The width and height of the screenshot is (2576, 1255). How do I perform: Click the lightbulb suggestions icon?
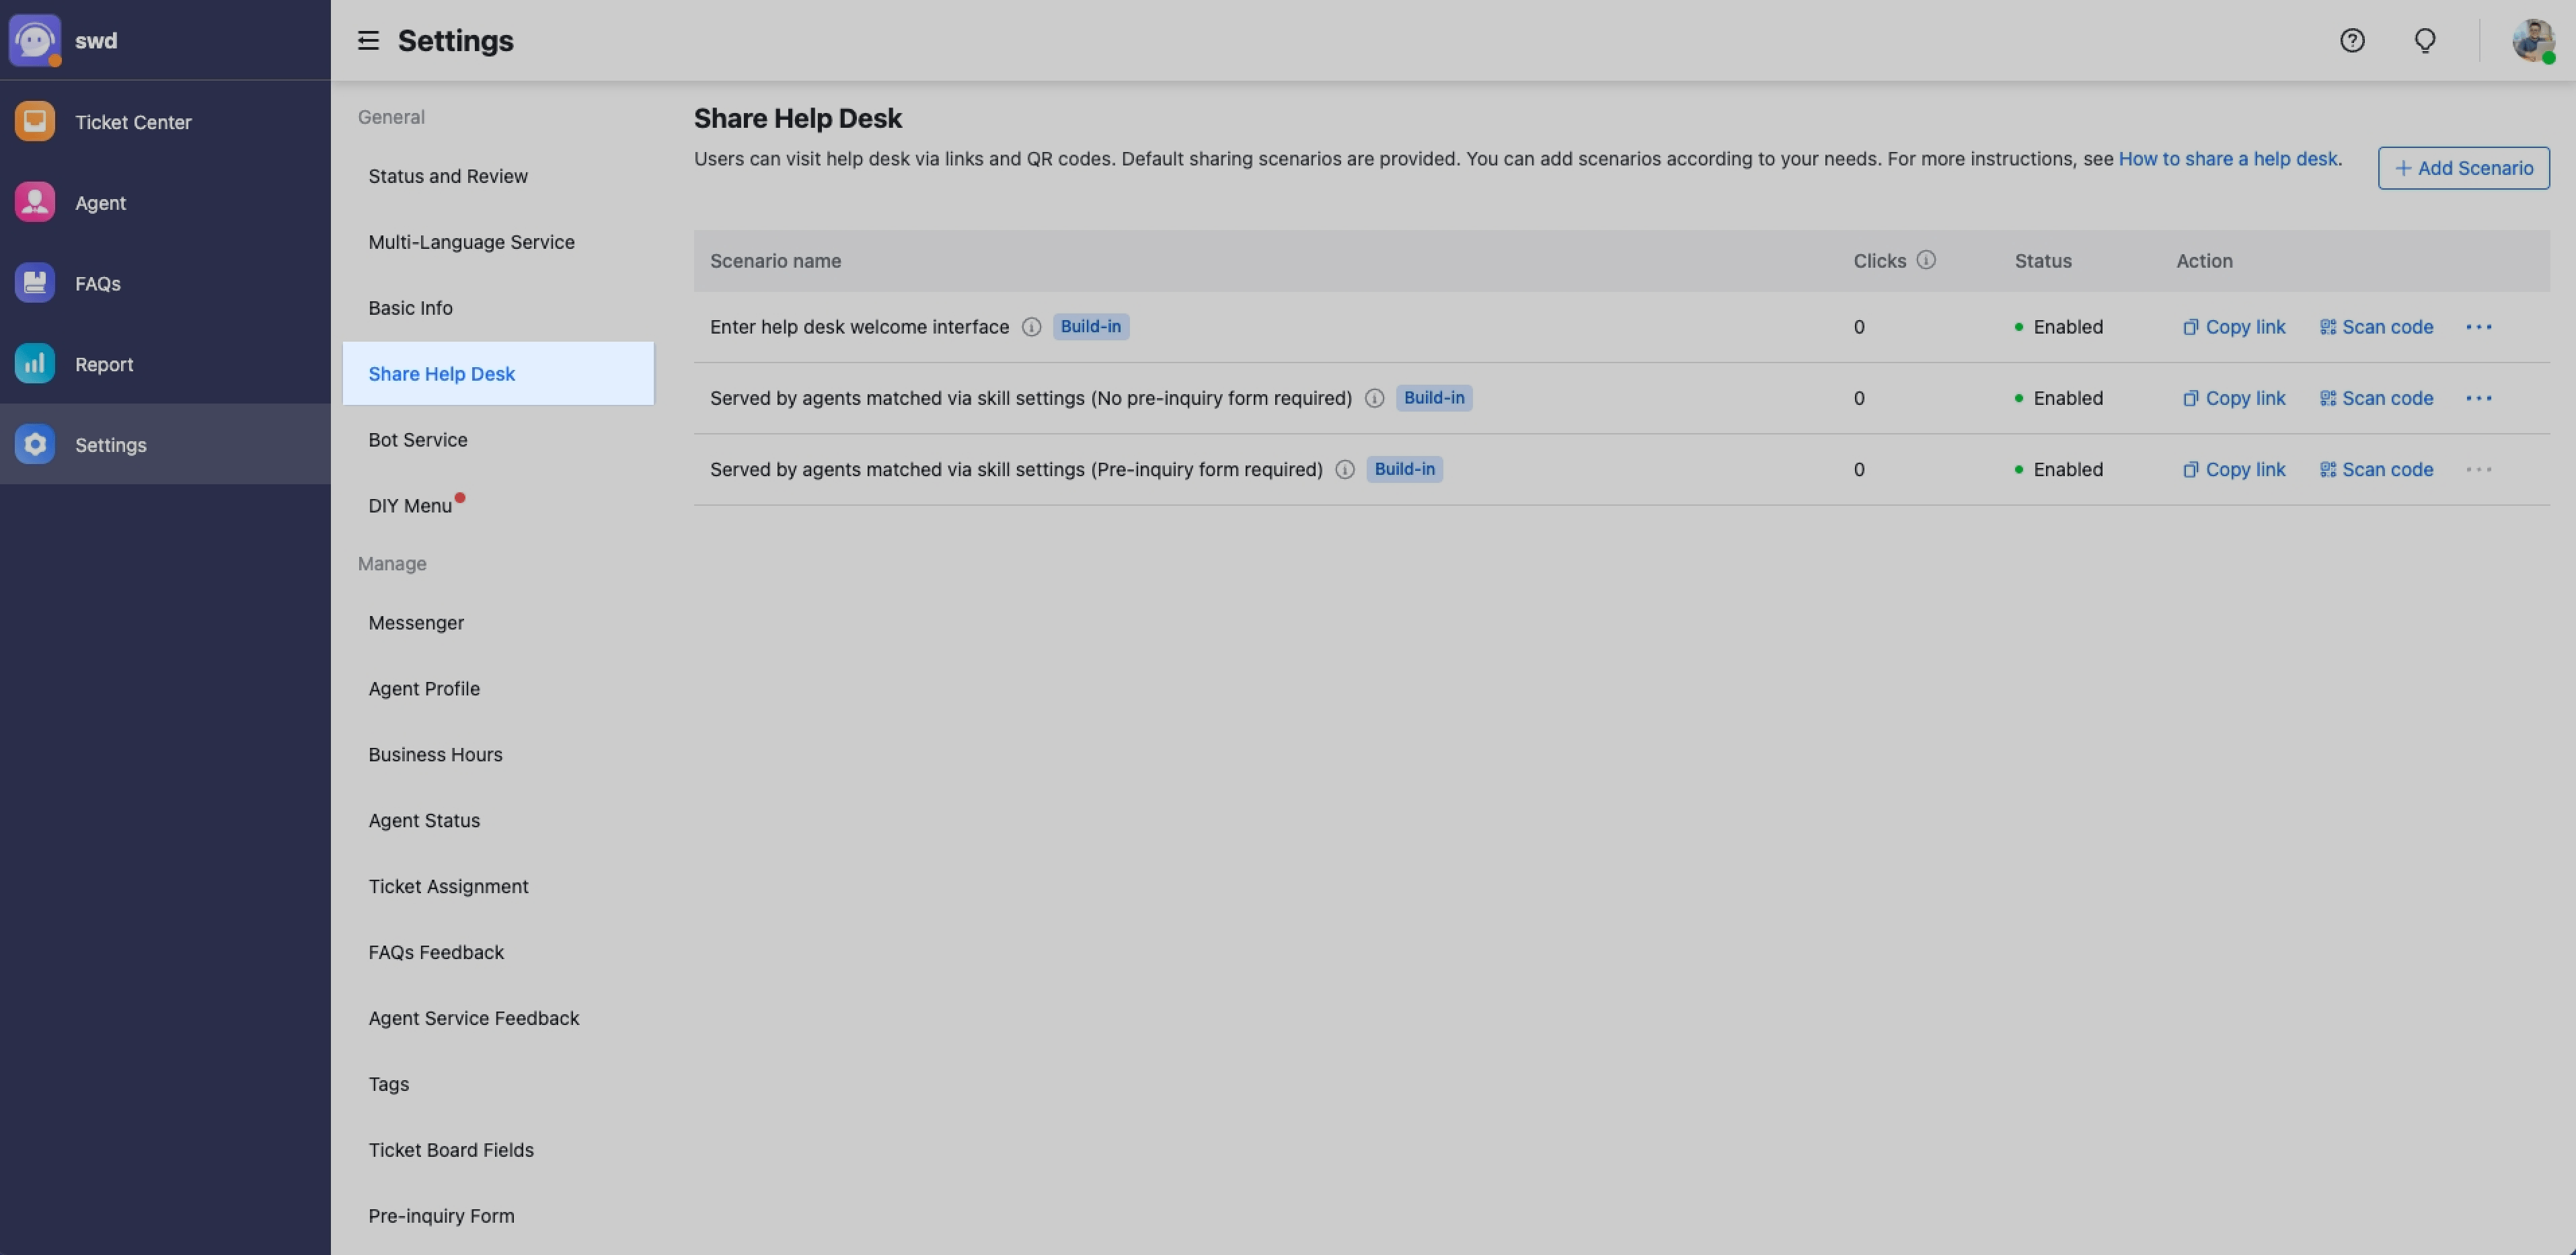tap(2425, 40)
